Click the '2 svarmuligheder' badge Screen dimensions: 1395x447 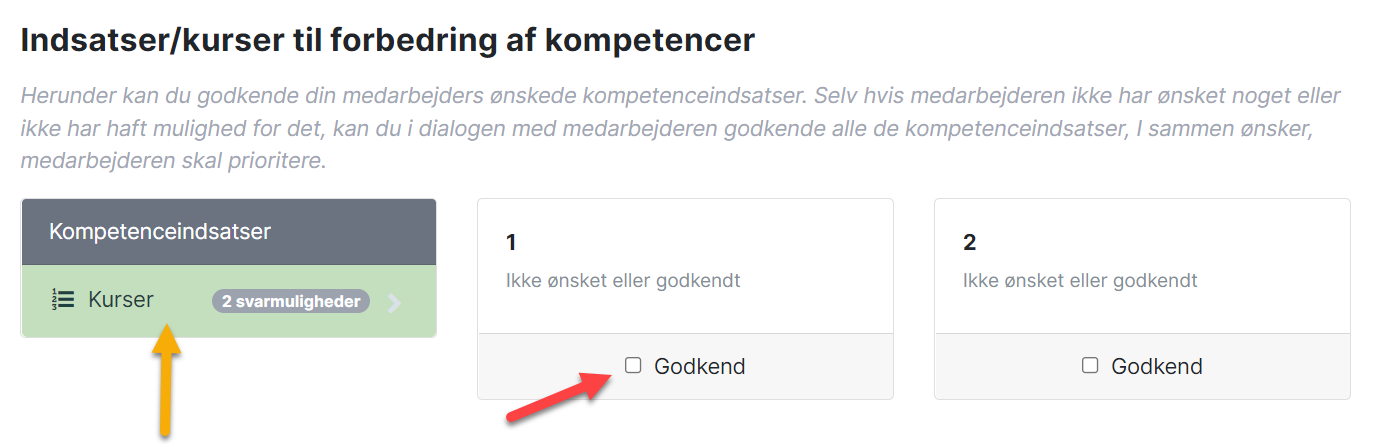click(291, 301)
